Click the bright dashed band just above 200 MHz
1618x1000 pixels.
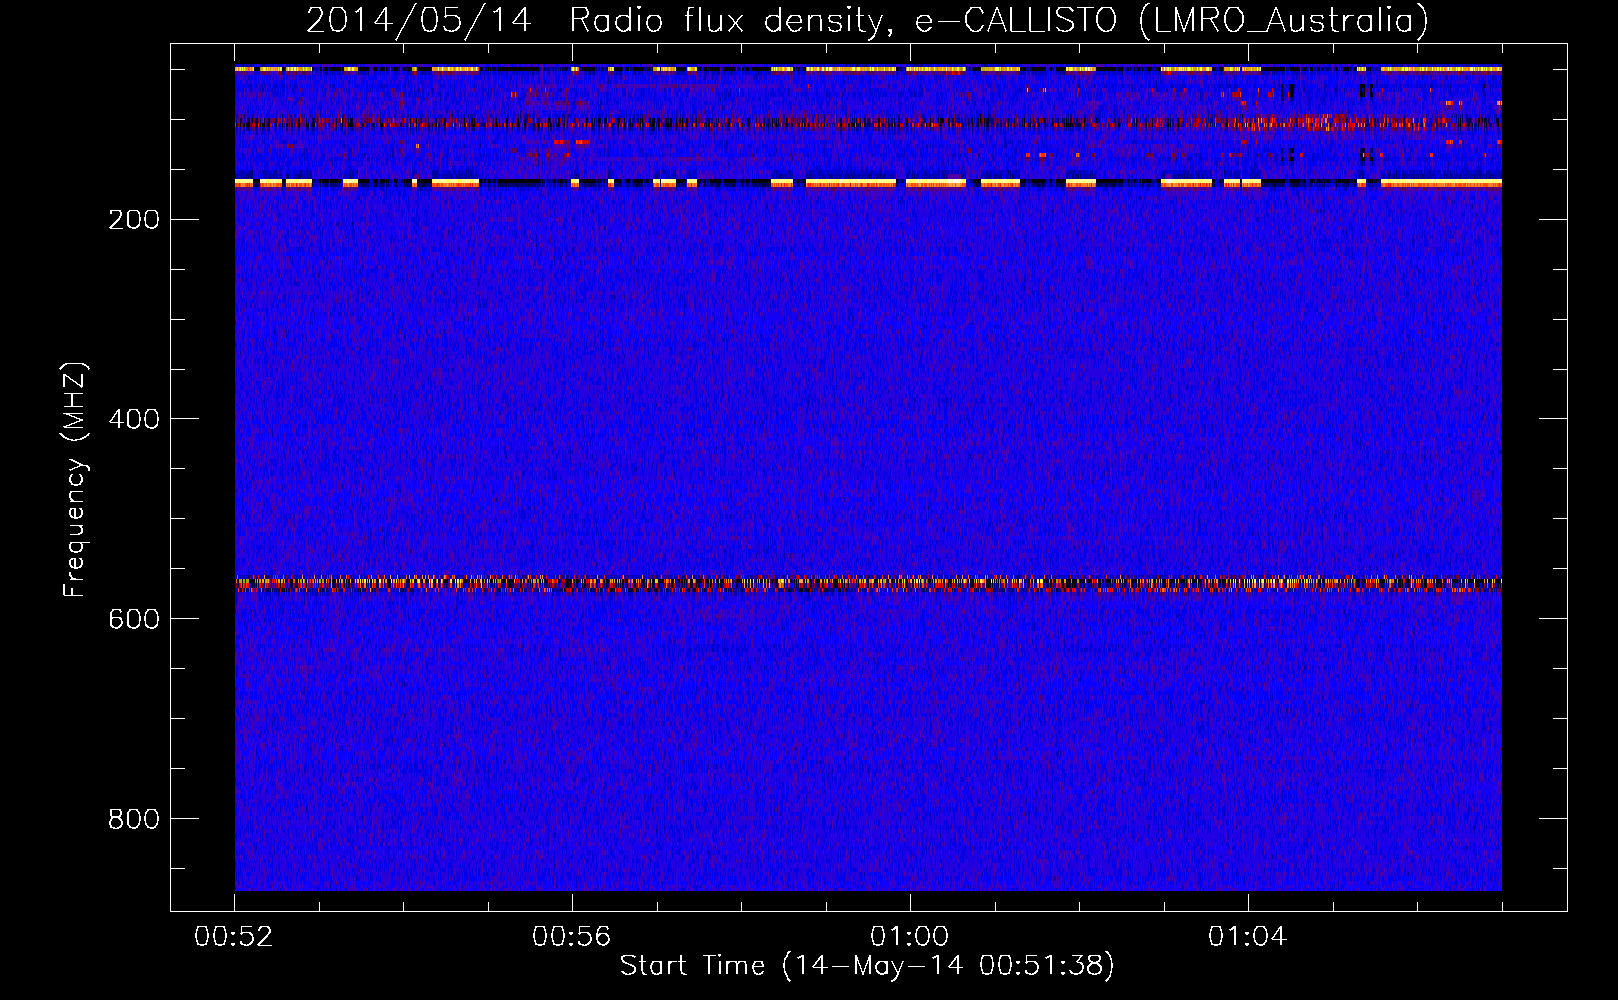click(868, 184)
